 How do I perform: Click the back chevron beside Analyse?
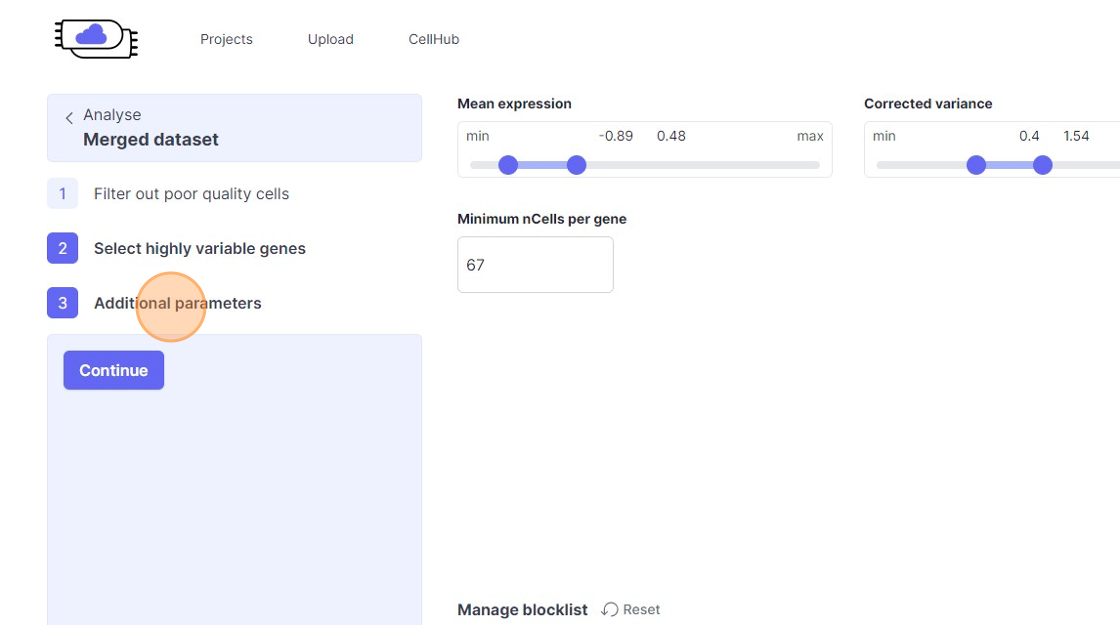tap(69, 118)
